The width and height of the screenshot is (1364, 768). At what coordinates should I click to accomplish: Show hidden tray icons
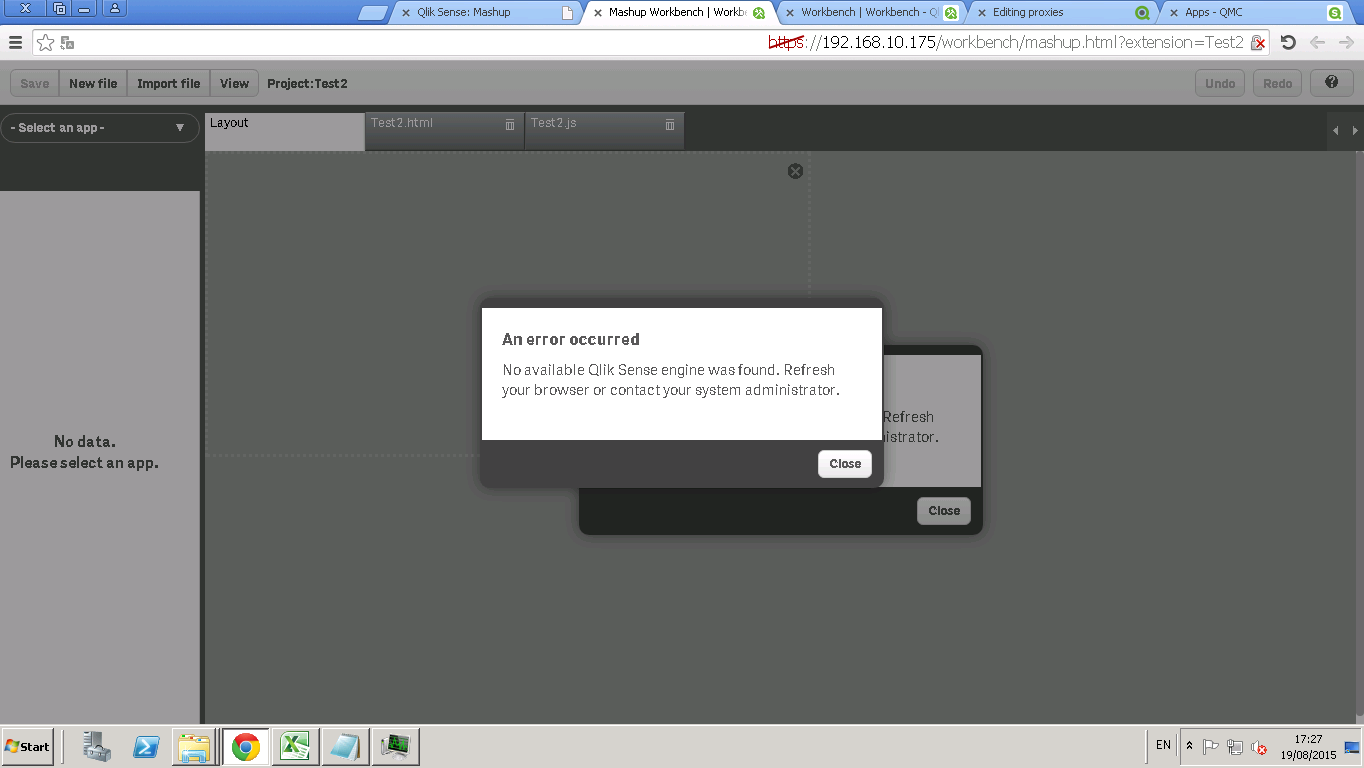point(1189,746)
